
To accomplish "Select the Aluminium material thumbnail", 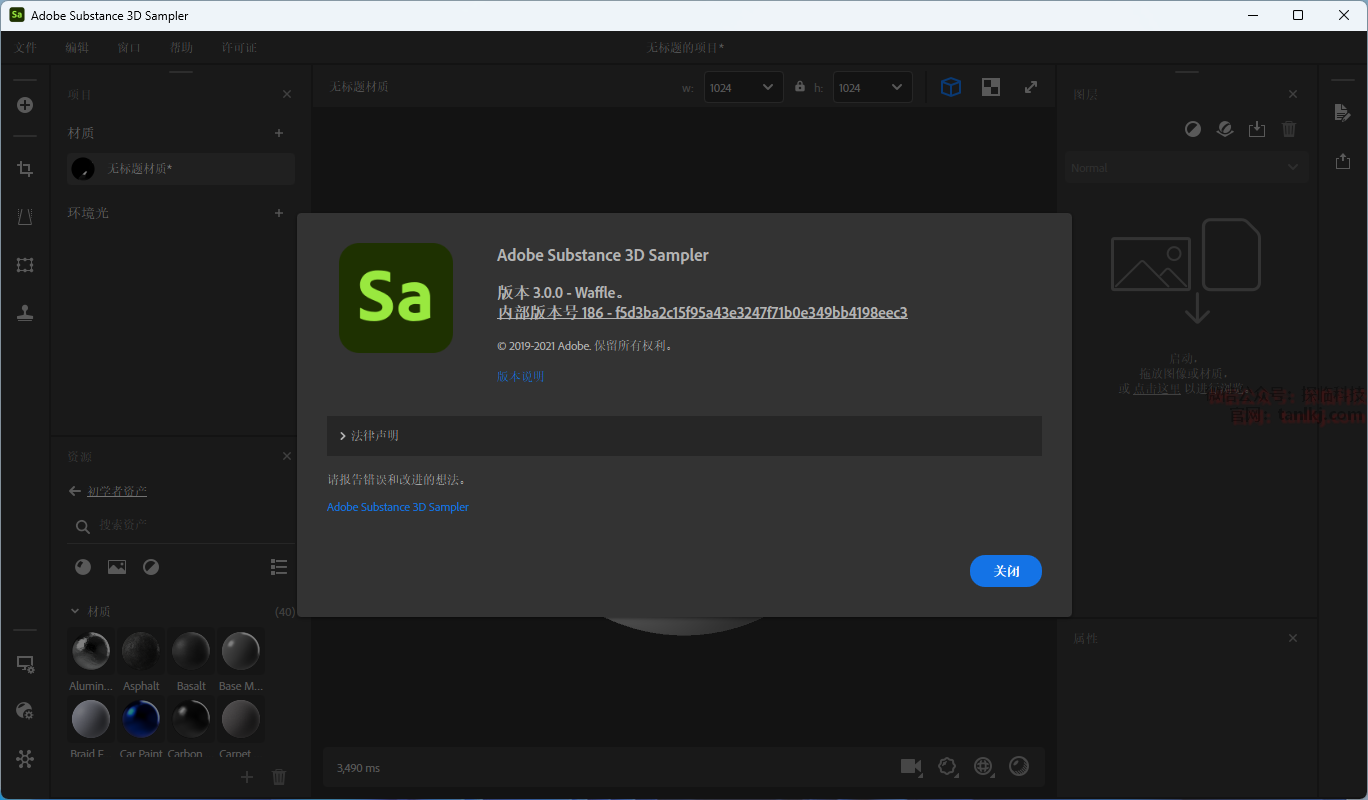I will 91,652.
